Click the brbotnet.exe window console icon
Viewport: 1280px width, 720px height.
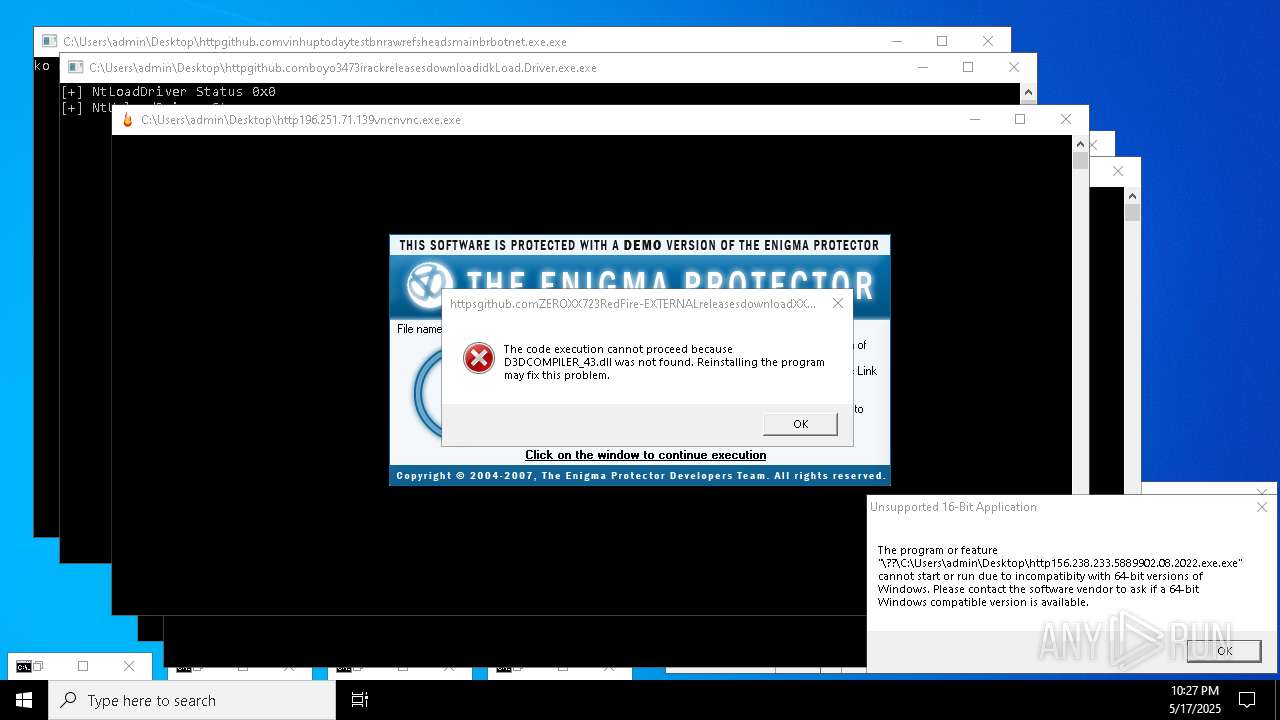coord(49,42)
